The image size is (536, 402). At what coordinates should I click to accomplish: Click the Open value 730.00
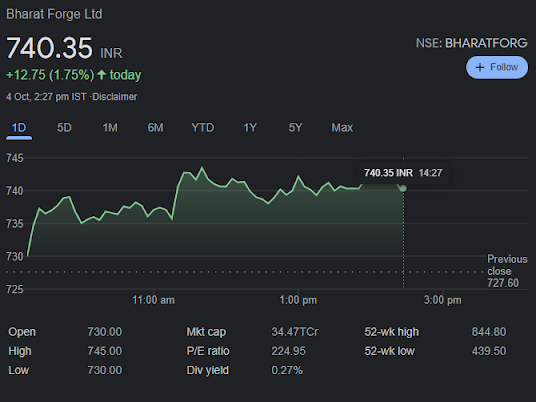pos(105,332)
